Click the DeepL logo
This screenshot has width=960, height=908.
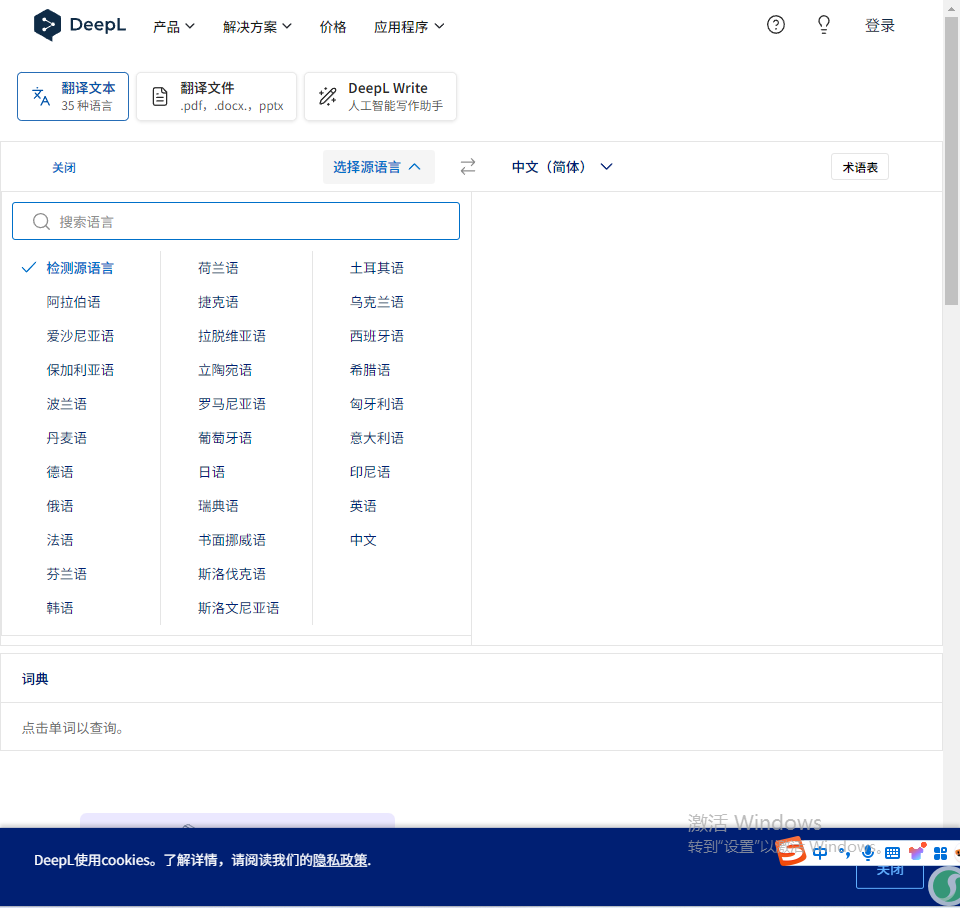coord(80,25)
